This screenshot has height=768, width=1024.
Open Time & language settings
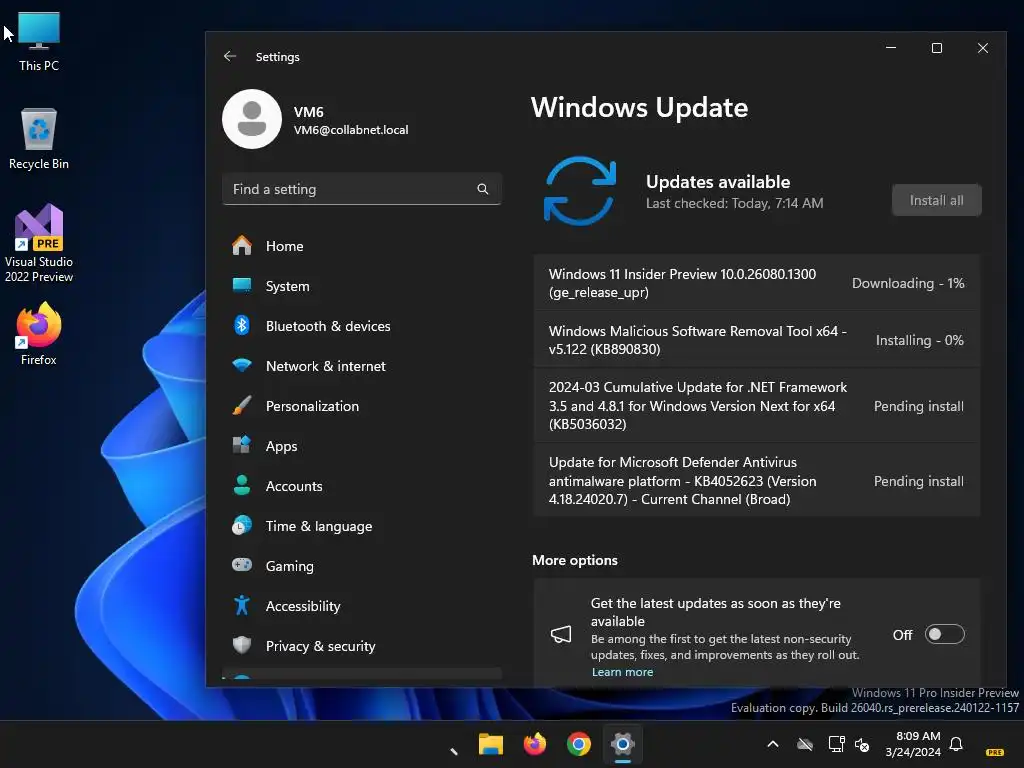(361, 525)
